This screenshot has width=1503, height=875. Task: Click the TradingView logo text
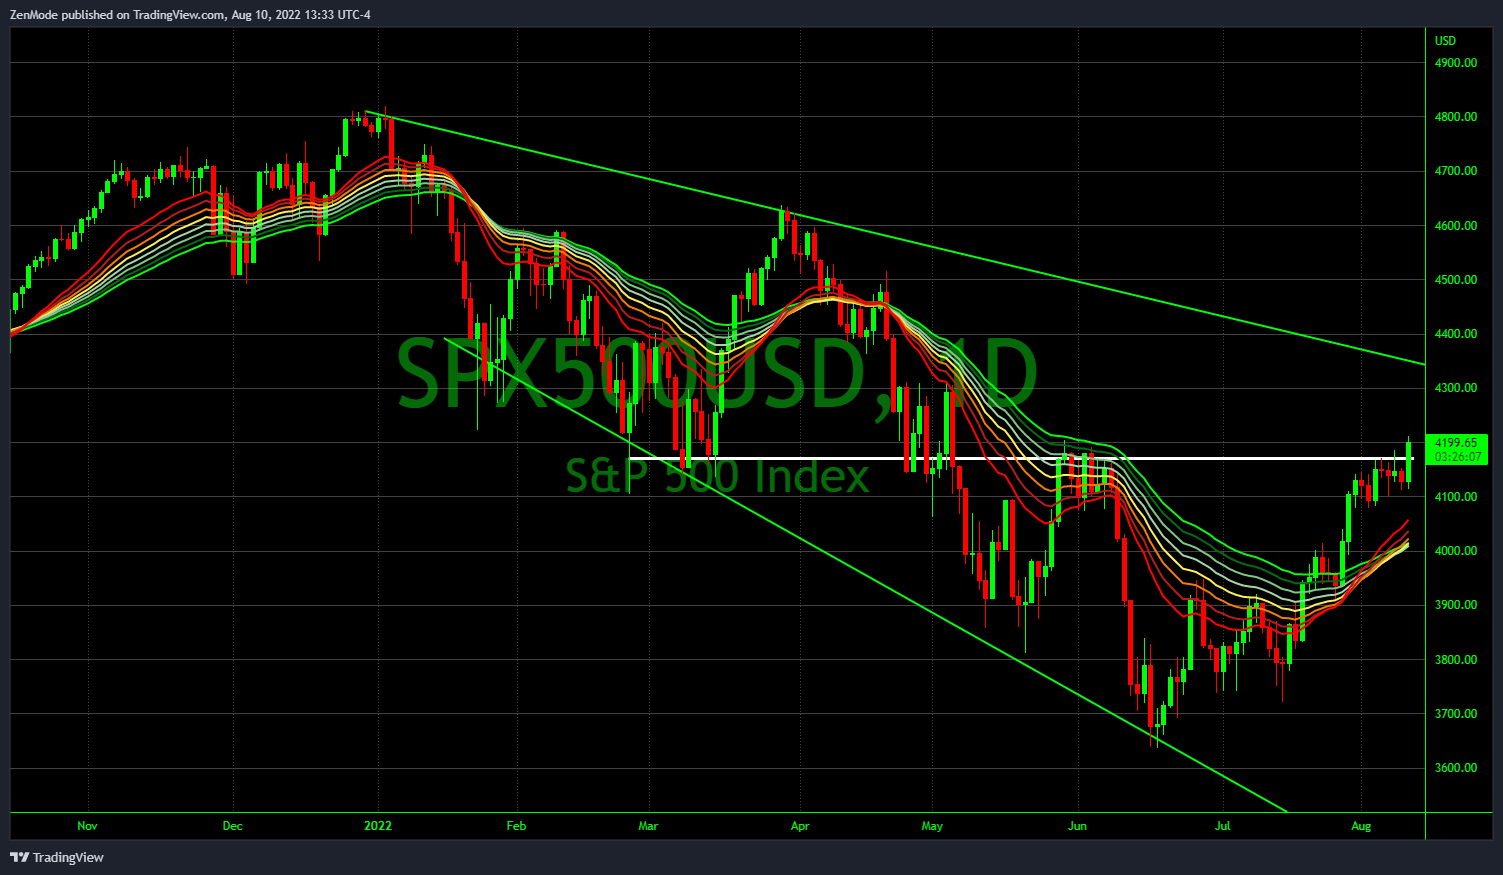[68, 857]
